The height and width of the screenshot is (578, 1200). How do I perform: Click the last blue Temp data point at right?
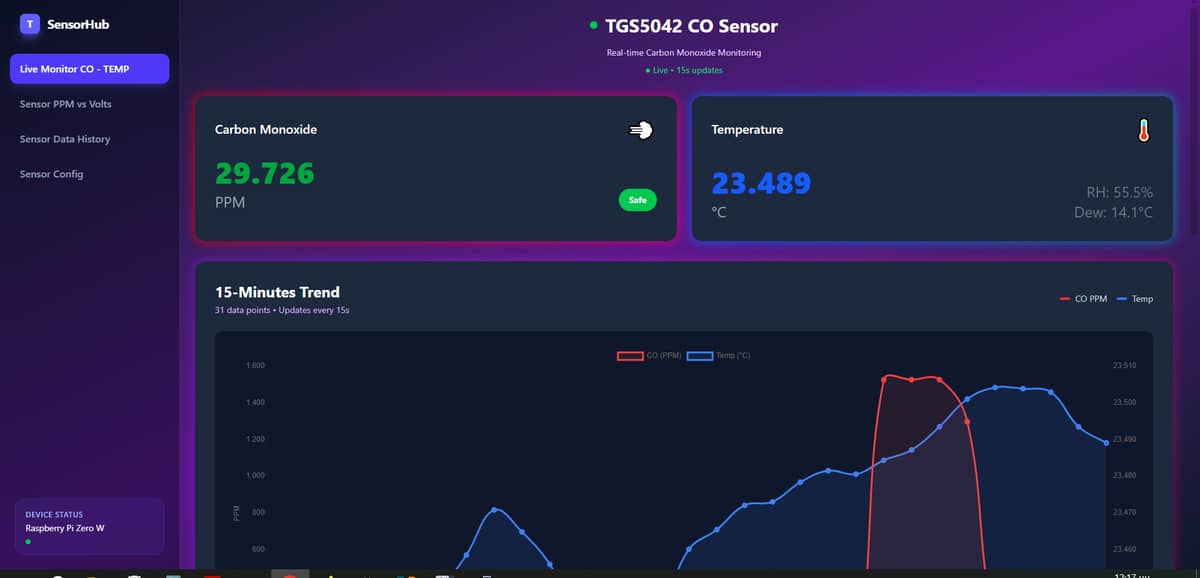tap(1106, 442)
